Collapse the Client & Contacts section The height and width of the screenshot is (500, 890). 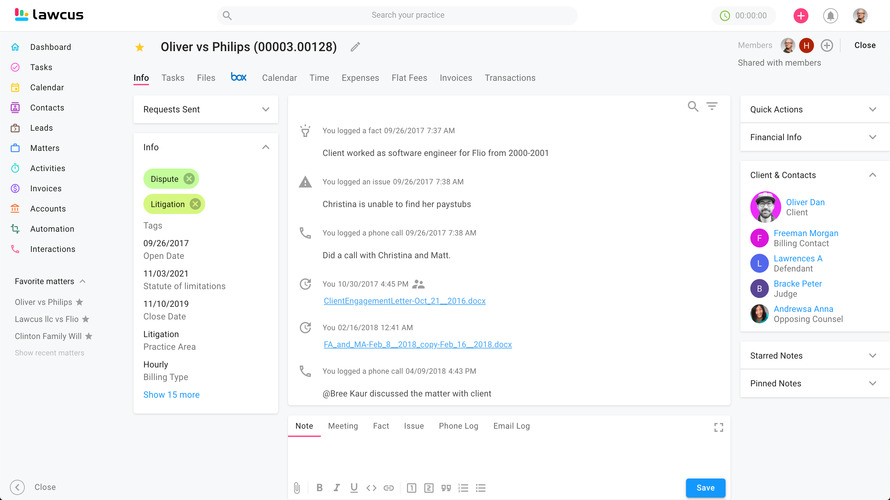point(872,175)
